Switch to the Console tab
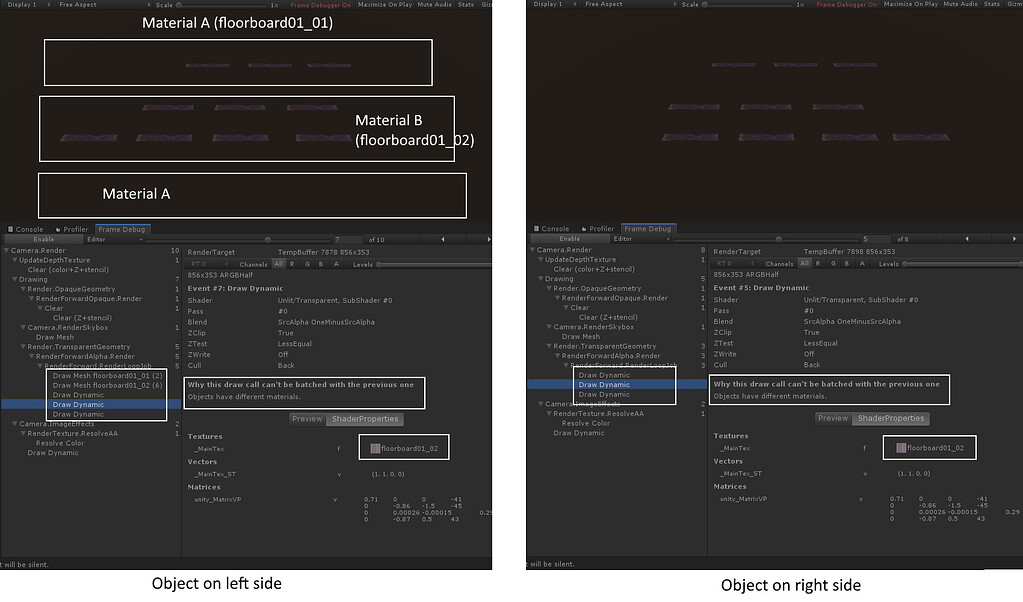 coord(29,228)
